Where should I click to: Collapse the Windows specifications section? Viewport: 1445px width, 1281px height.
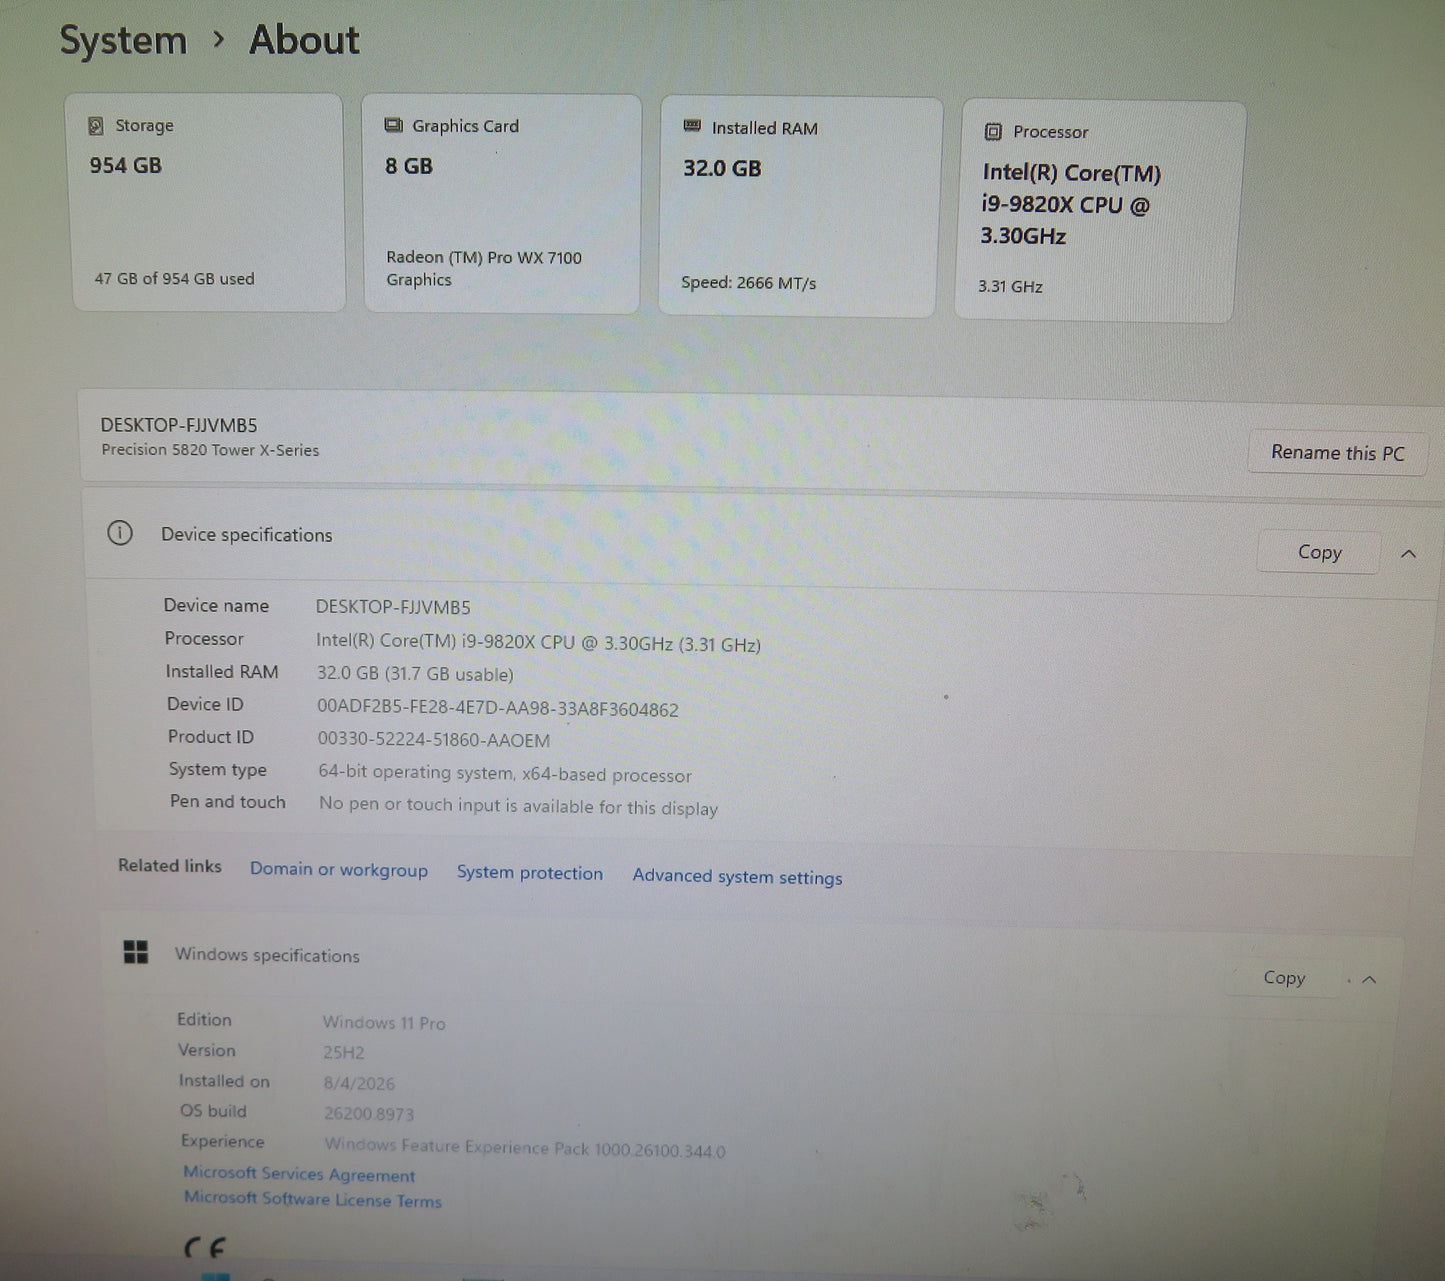1370,980
